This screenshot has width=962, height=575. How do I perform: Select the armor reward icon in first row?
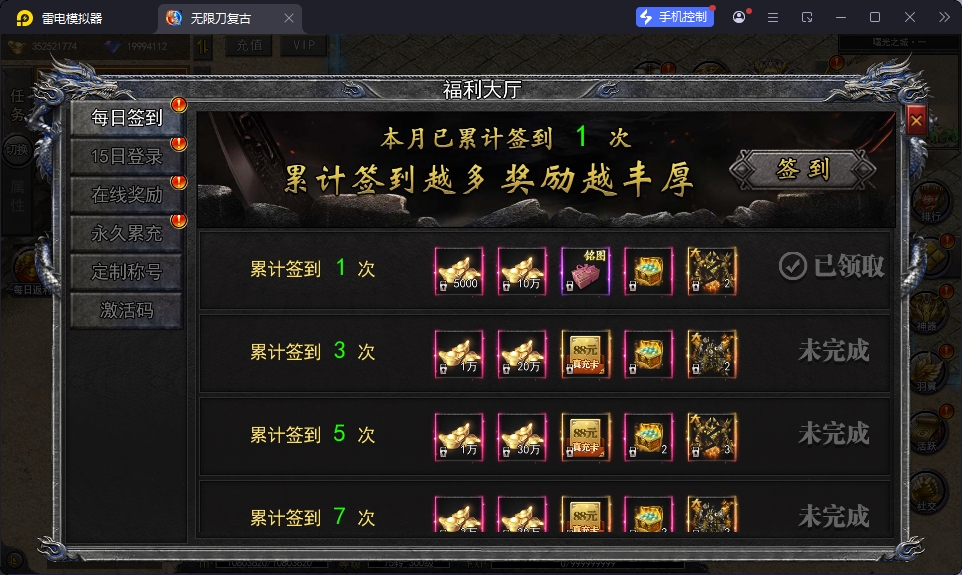coord(712,271)
